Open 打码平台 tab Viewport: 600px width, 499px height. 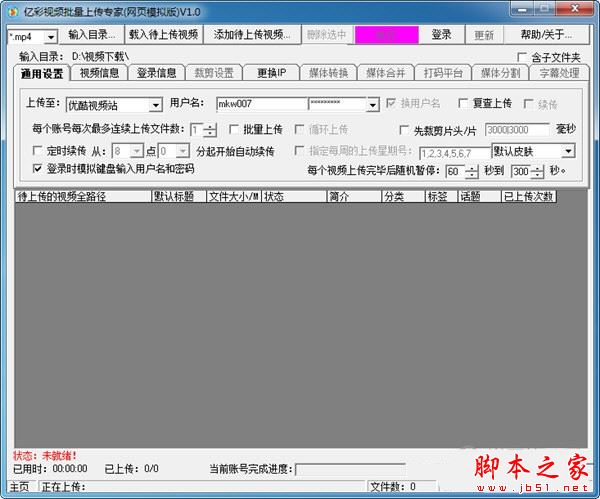[x=443, y=73]
